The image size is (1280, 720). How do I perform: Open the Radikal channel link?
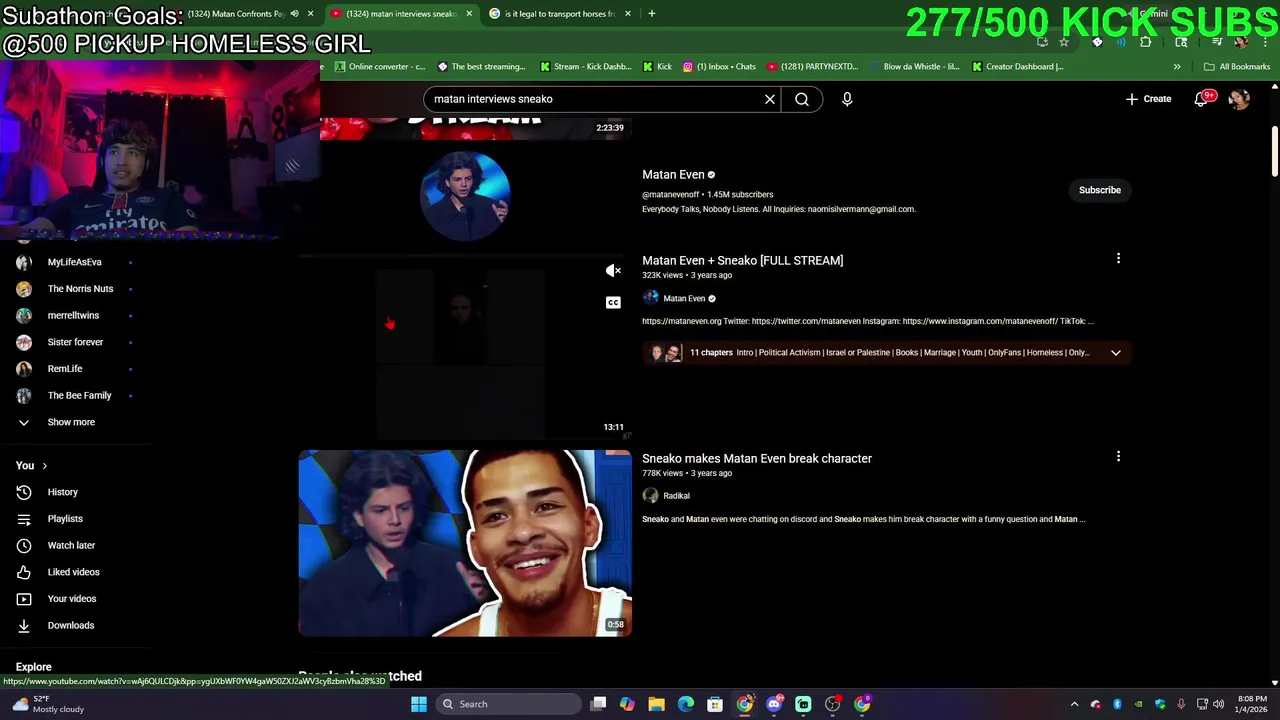pyautogui.click(x=676, y=496)
